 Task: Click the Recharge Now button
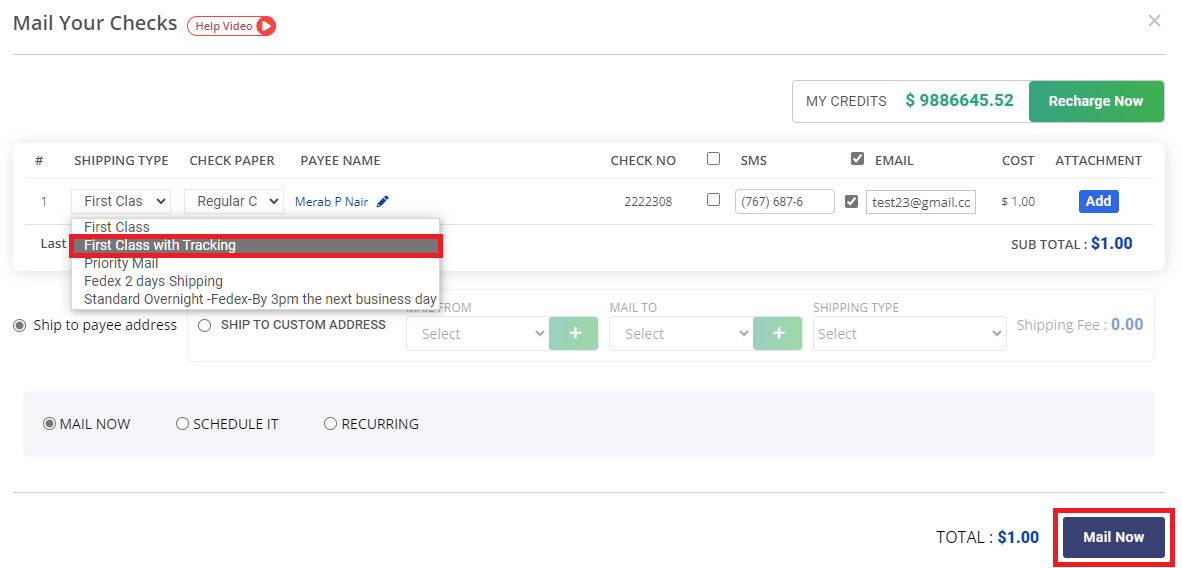[x=1096, y=101]
